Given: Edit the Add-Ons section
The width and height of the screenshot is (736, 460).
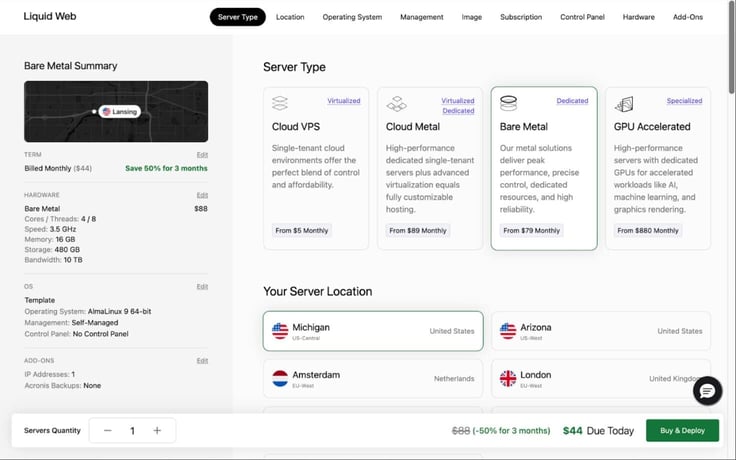Looking at the screenshot, I should tap(202, 361).
